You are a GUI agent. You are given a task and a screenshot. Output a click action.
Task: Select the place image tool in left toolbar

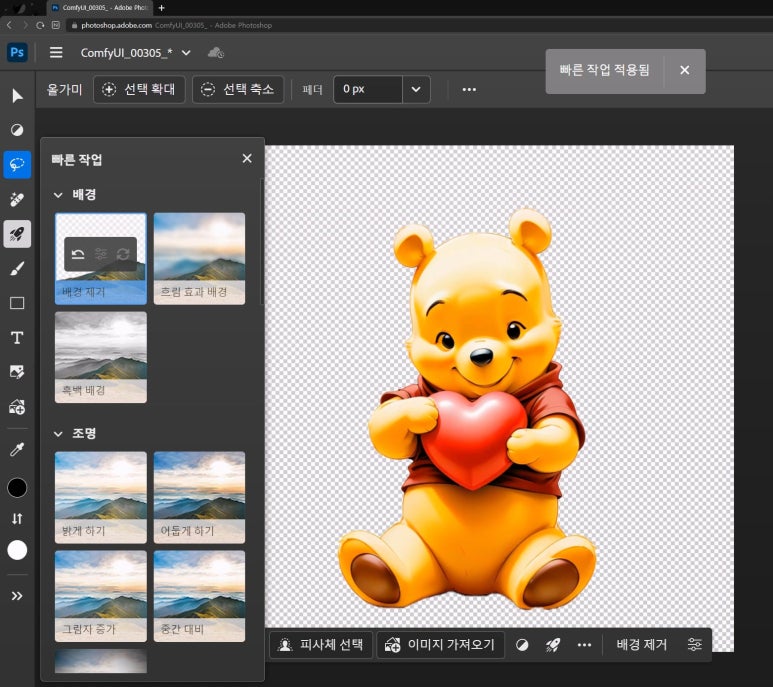tap(17, 407)
